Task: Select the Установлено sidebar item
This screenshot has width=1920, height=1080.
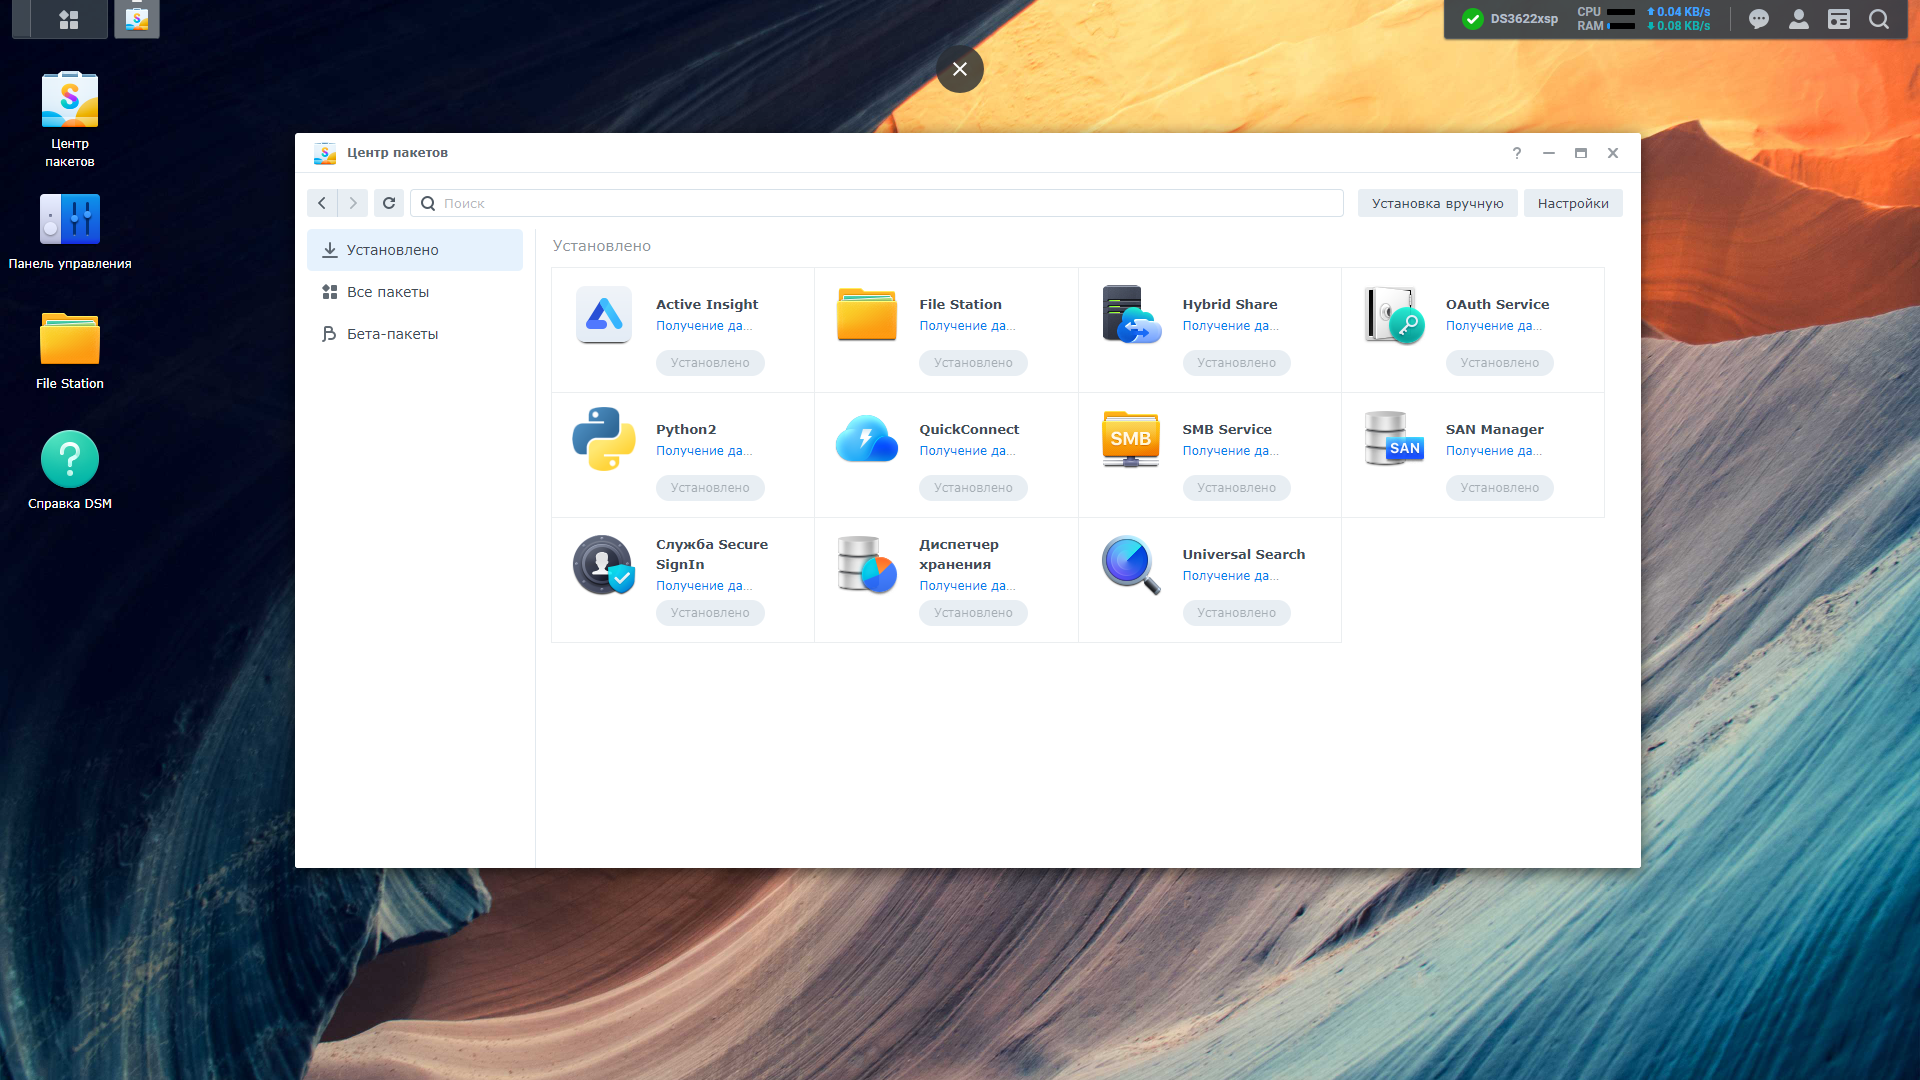Action: (415, 250)
